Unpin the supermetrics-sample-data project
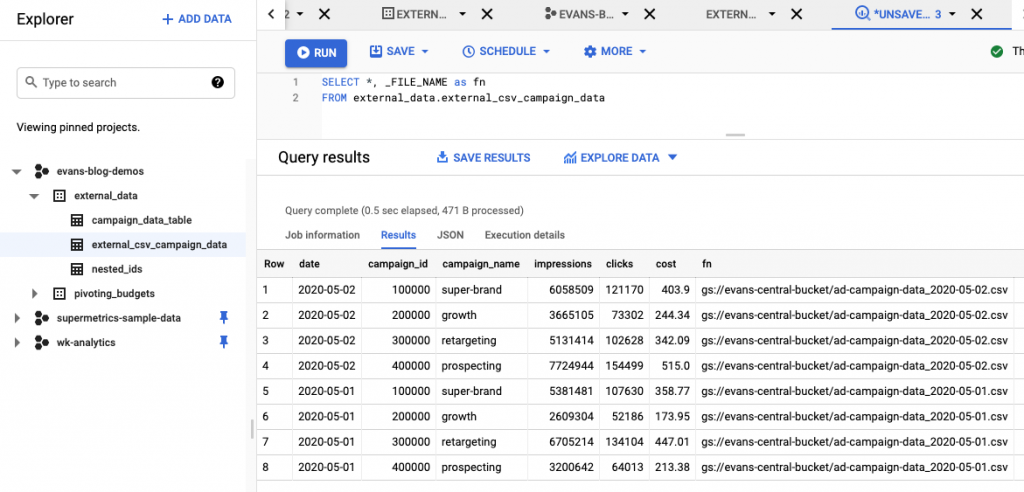The width and height of the screenshot is (1024, 492). coord(222,318)
